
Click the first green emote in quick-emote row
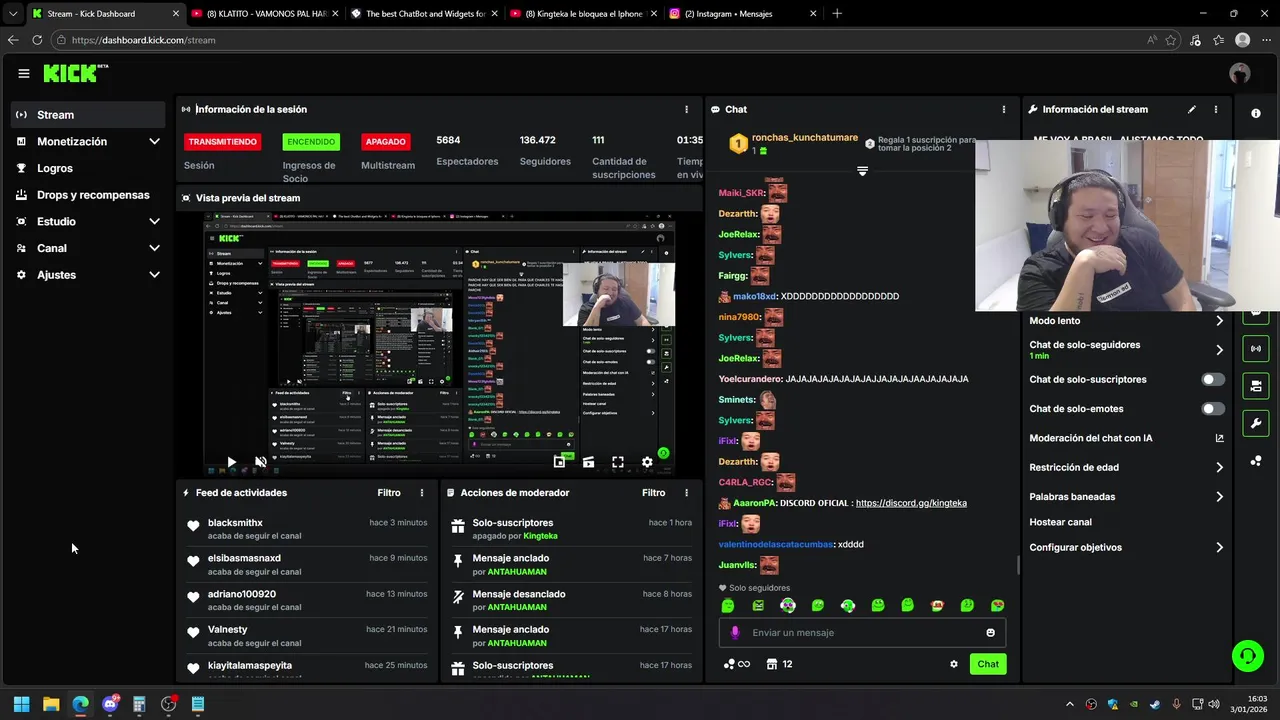tap(728, 605)
